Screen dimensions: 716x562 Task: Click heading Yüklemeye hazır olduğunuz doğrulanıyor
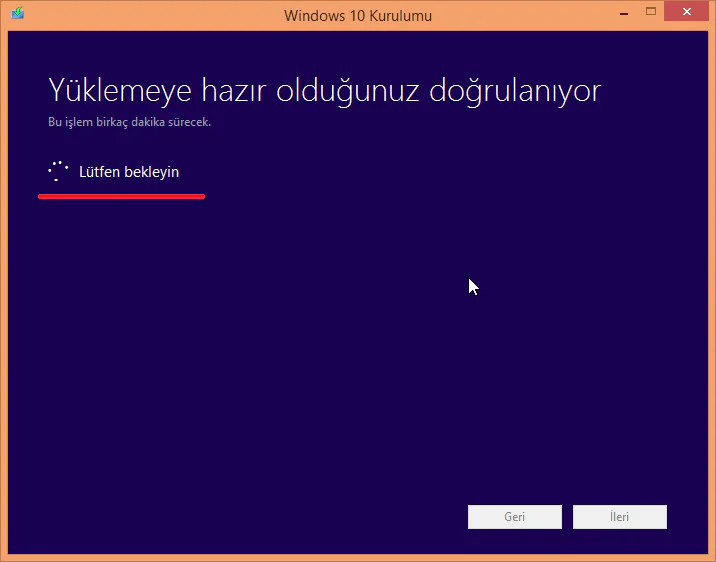point(325,92)
